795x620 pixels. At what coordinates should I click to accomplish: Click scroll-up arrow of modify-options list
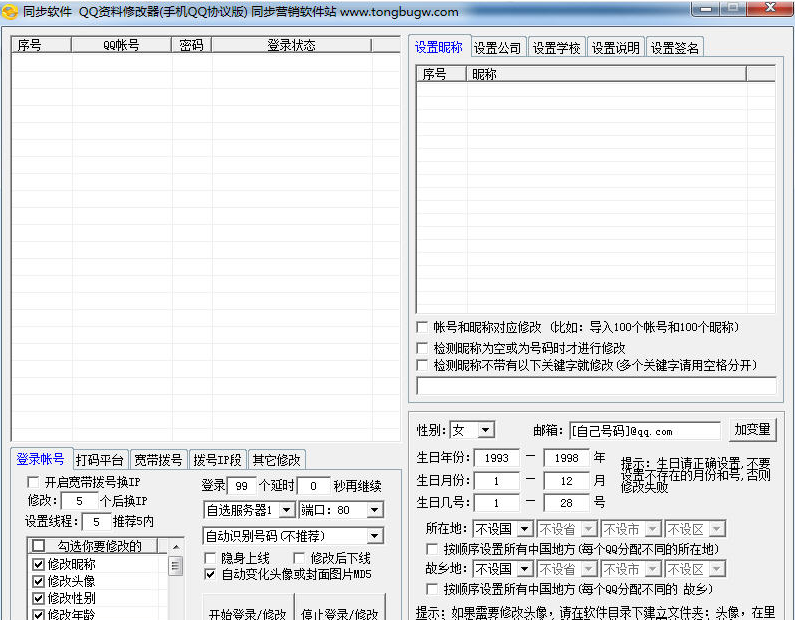tap(175, 546)
